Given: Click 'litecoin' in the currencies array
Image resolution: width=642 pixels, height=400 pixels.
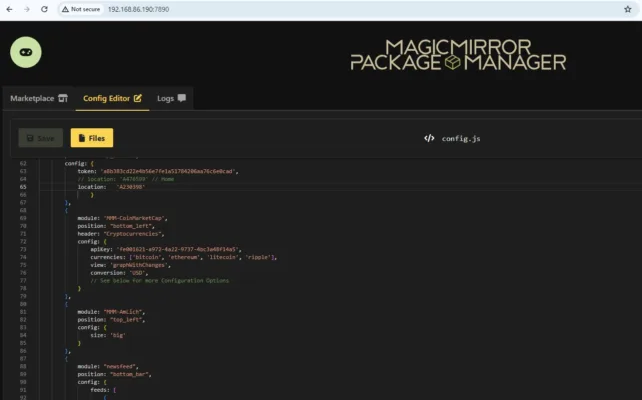Looking at the screenshot, I should click(223, 257).
